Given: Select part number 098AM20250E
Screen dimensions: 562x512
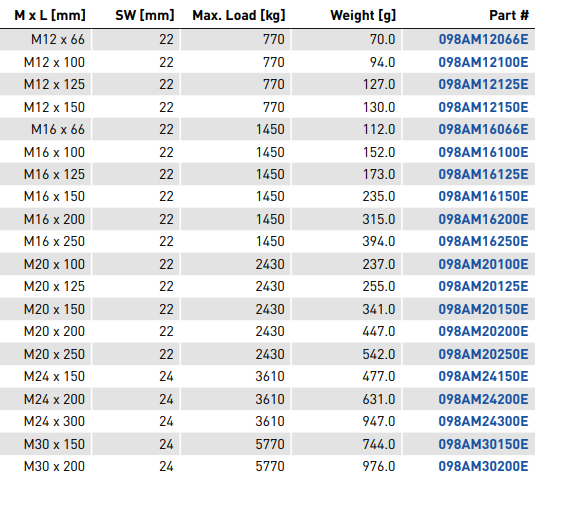Looking at the screenshot, I should click(x=483, y=354).
